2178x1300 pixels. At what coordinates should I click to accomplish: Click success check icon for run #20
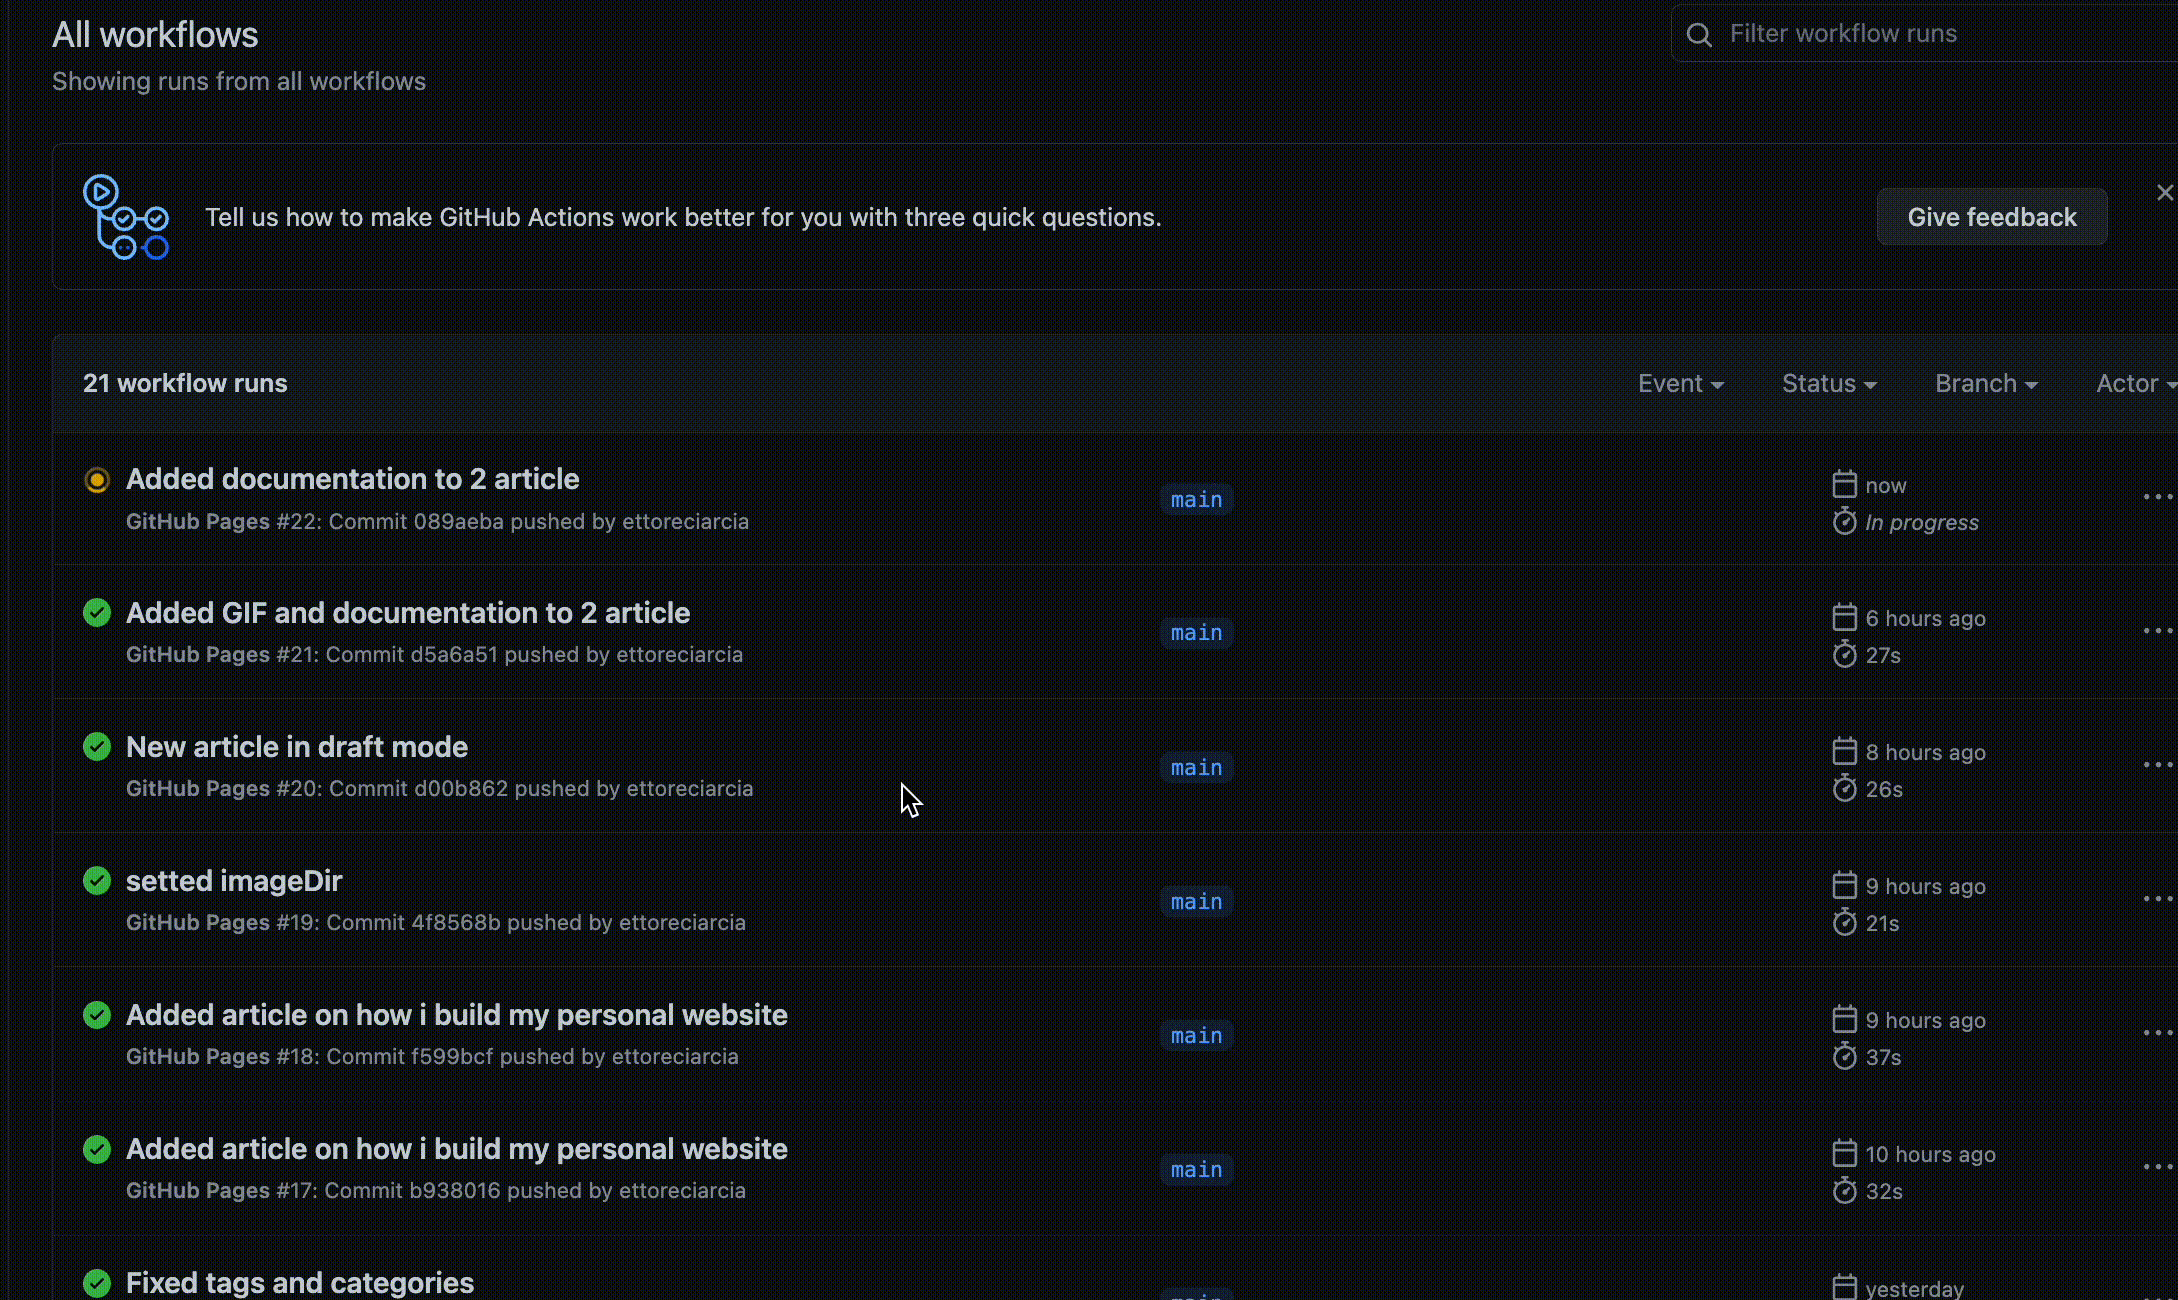coord(97,747)
